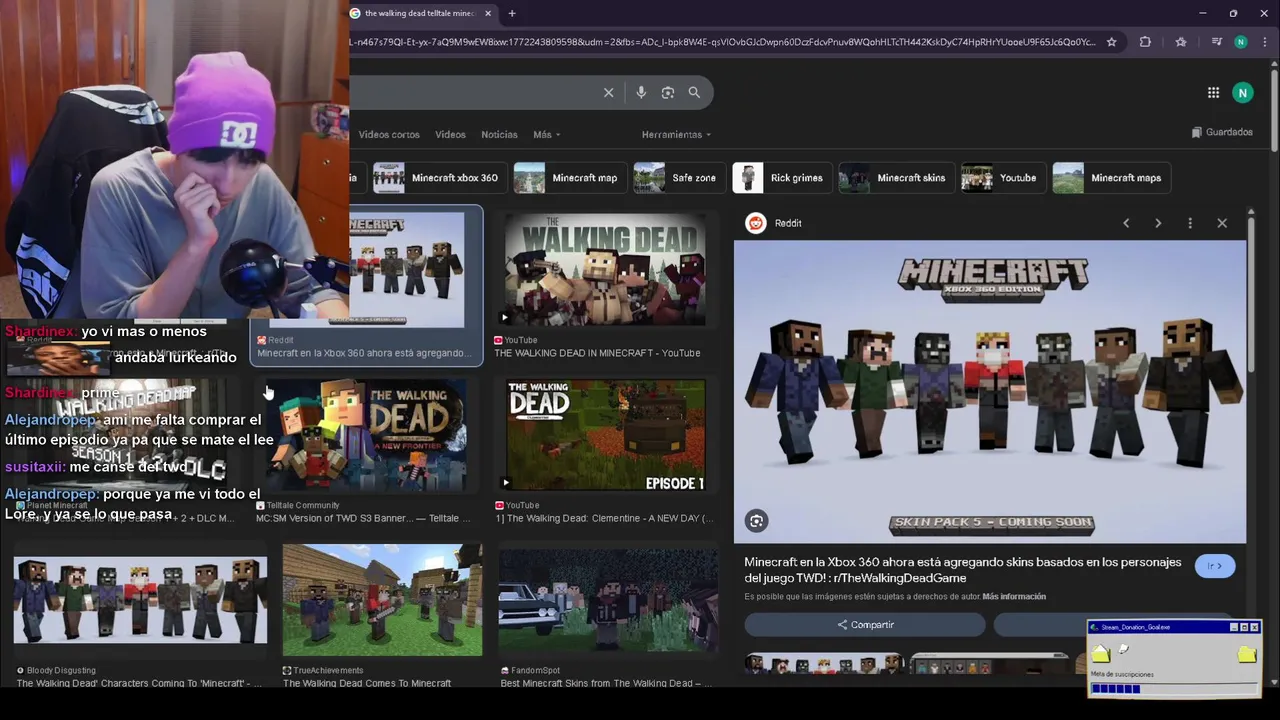Select the Safe zone filter chip
Screen dimensions: 1280x720
(678, 178)
